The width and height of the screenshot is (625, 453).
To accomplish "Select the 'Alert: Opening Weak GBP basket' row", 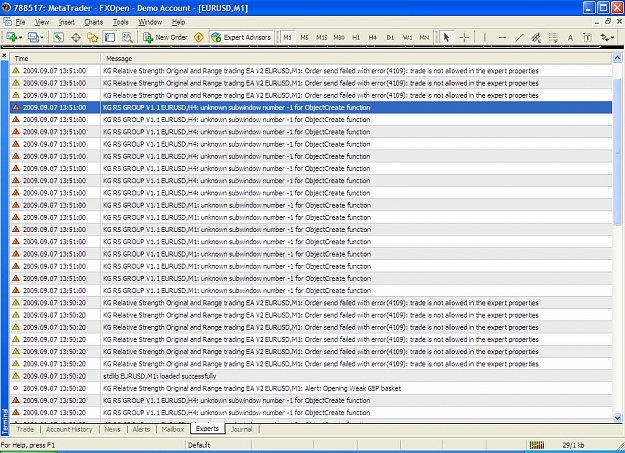I will (311, 388).
